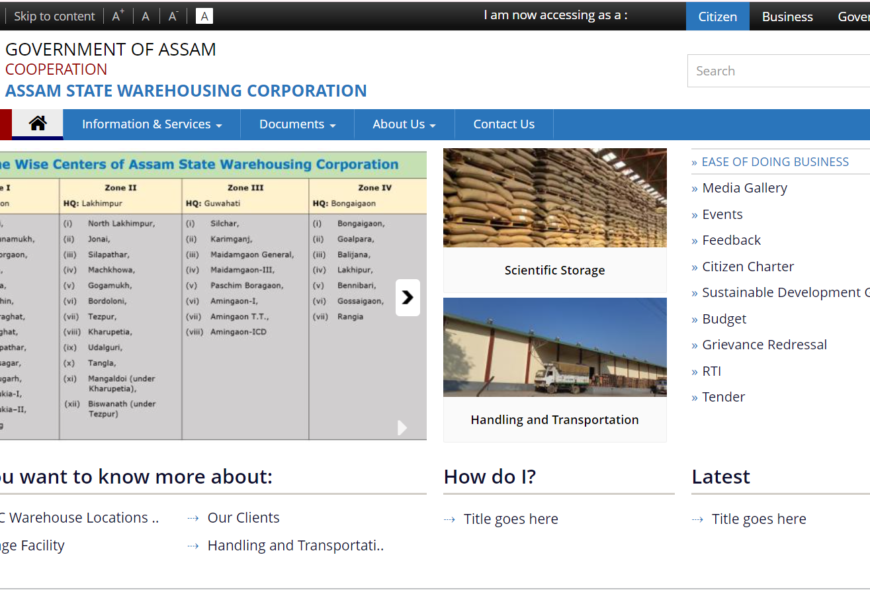This screenshot has height=600, width=870.
Task: Open Handling and Transportation caption link
Action: click(555, 420)
